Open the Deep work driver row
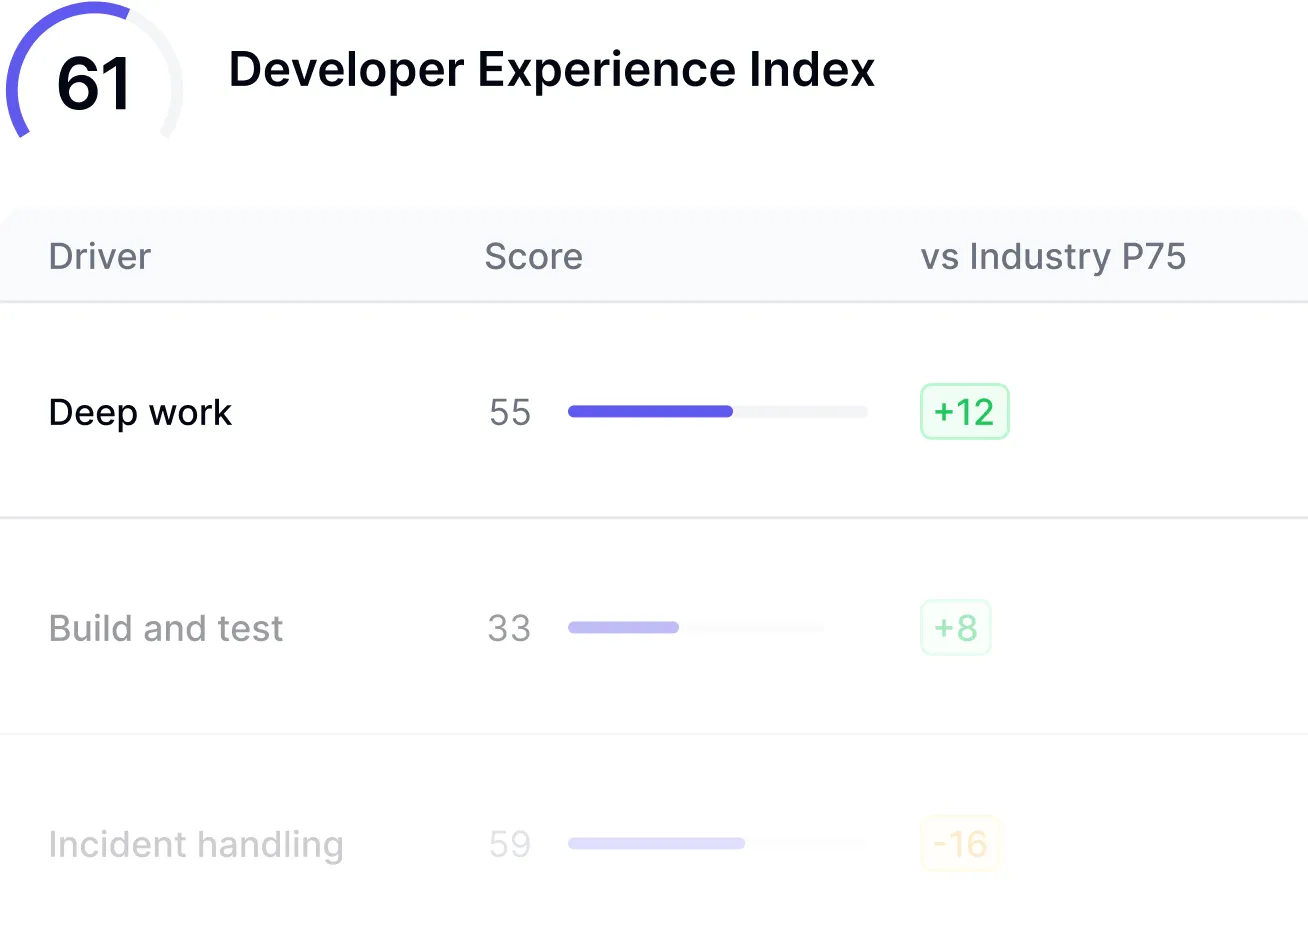This screenshot has width=1308, height=952. [x=140, y=412]
